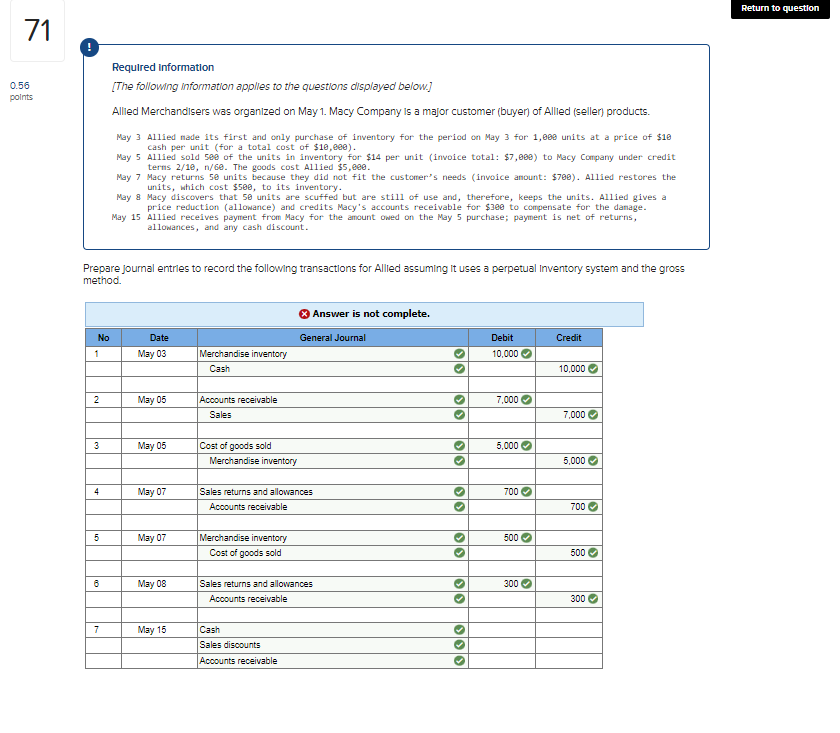Click the green checkmark beside Merchandise inventory May 03
The width and height of the screenshot is (840, 733).
pos(457,353)
